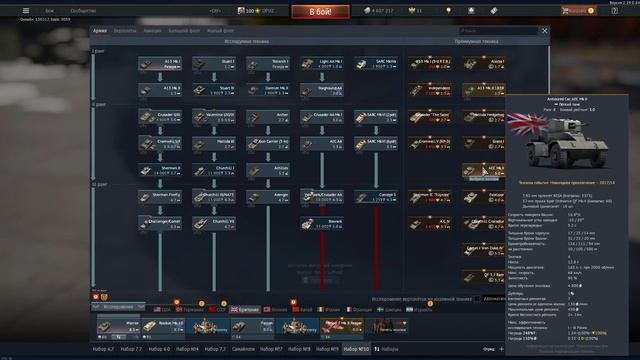The image size is (640, 360).
Task: Select Light AA Mk I vehicle
Action: [x=322, y=64]
